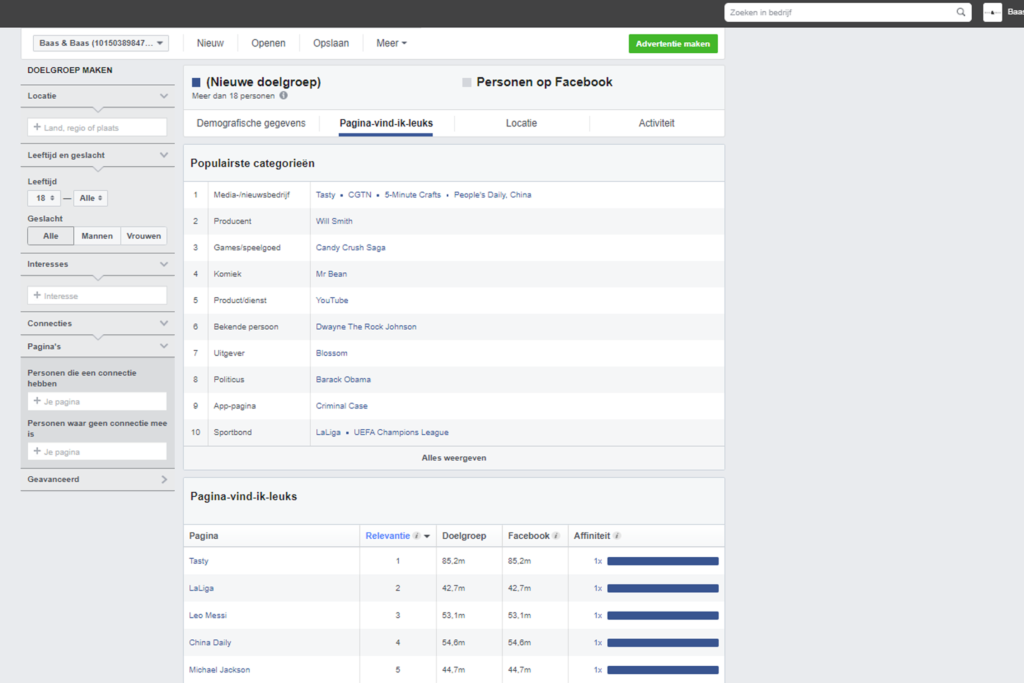Select Mannen gender option

coord(97,236)
